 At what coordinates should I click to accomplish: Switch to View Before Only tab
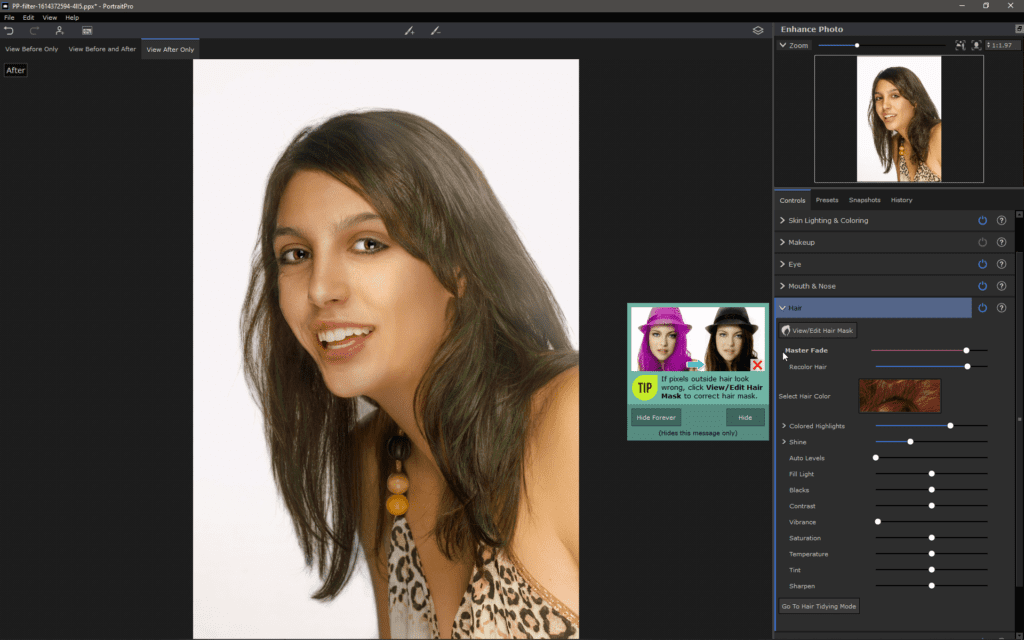tap(31, 49)
